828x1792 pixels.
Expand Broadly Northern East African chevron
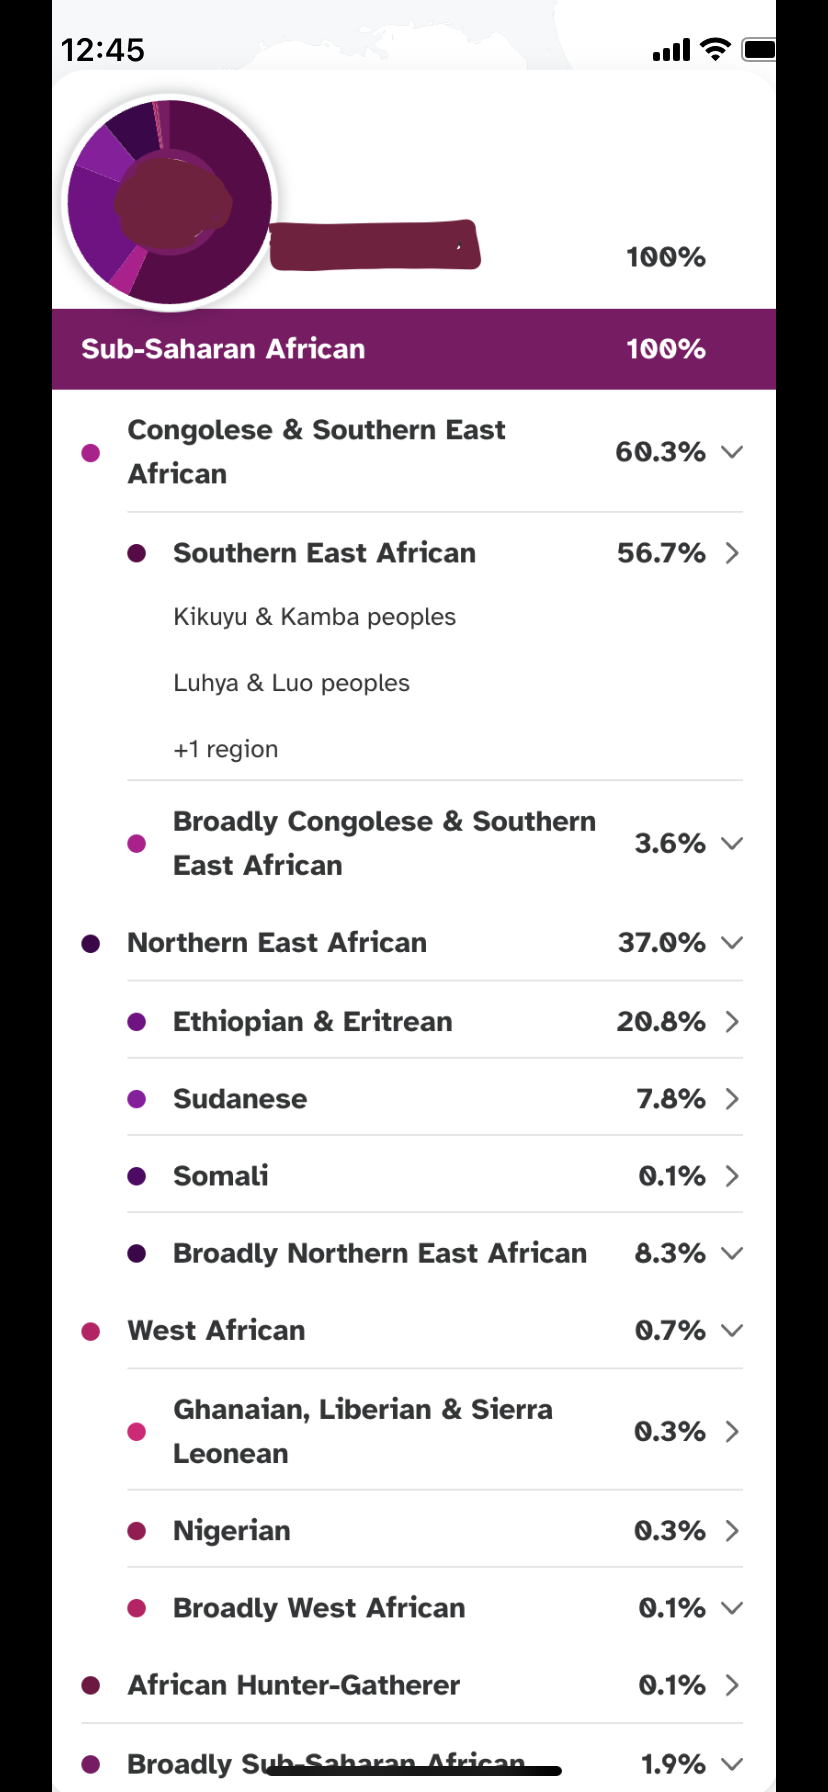(x=732, y=1253)
